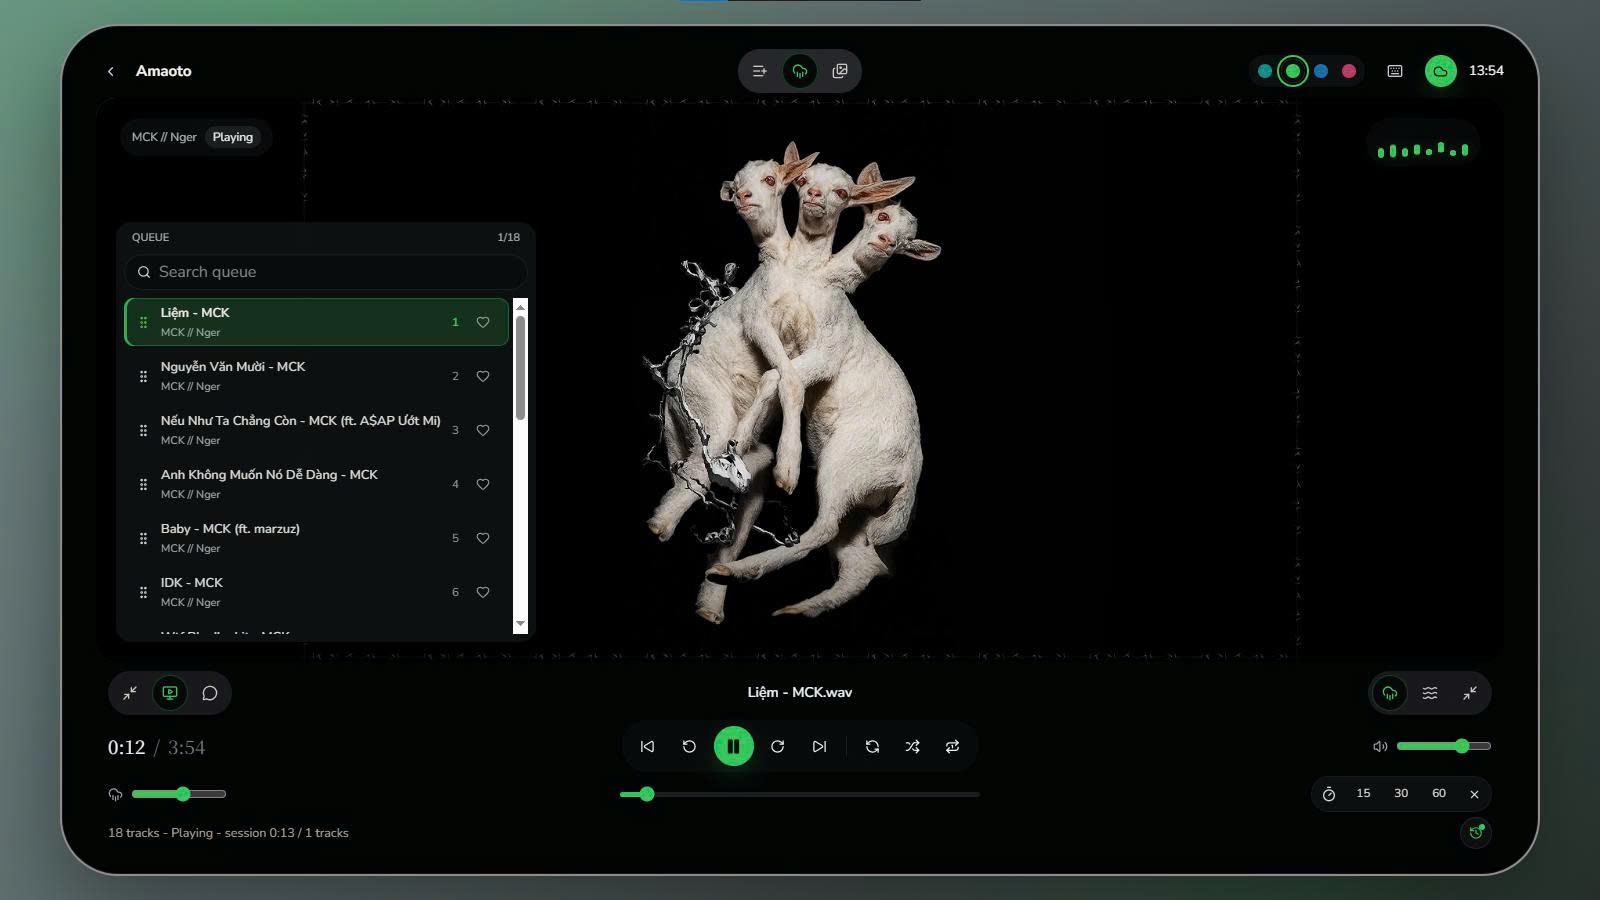This screenshot has height=900, width=1600.
Task: Click the minimize arrows icon at bottom right
Action: (1470, 693)
